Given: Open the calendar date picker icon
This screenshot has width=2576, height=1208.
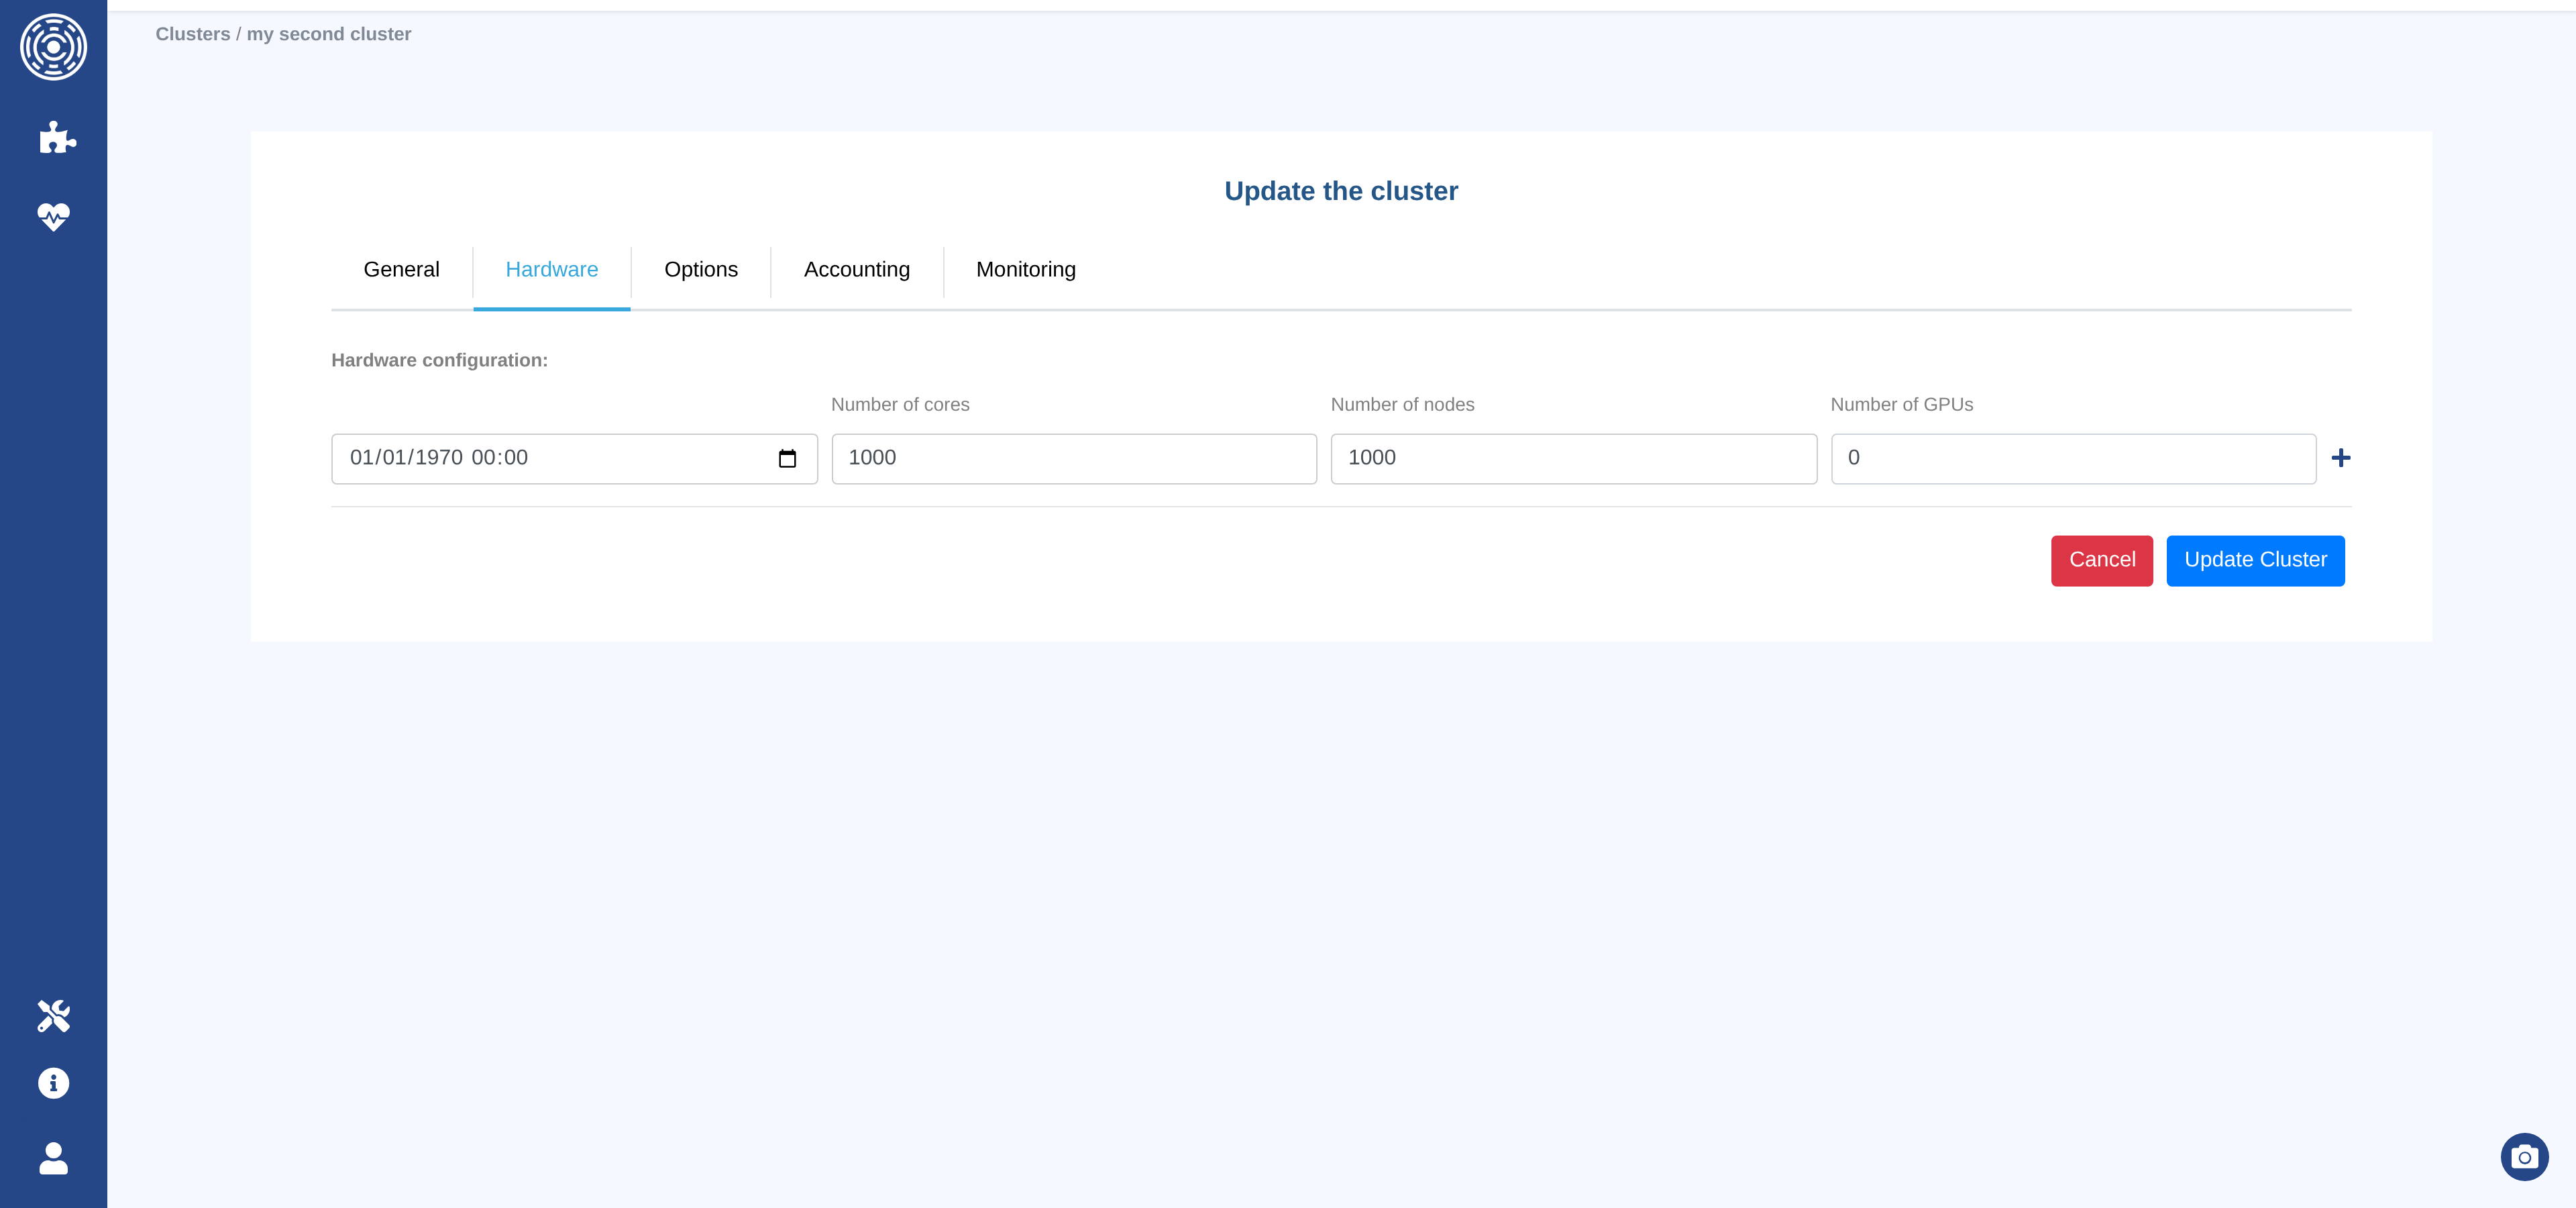Looking at the screenshot, I should pyautogui.click(x=787, y=458).
